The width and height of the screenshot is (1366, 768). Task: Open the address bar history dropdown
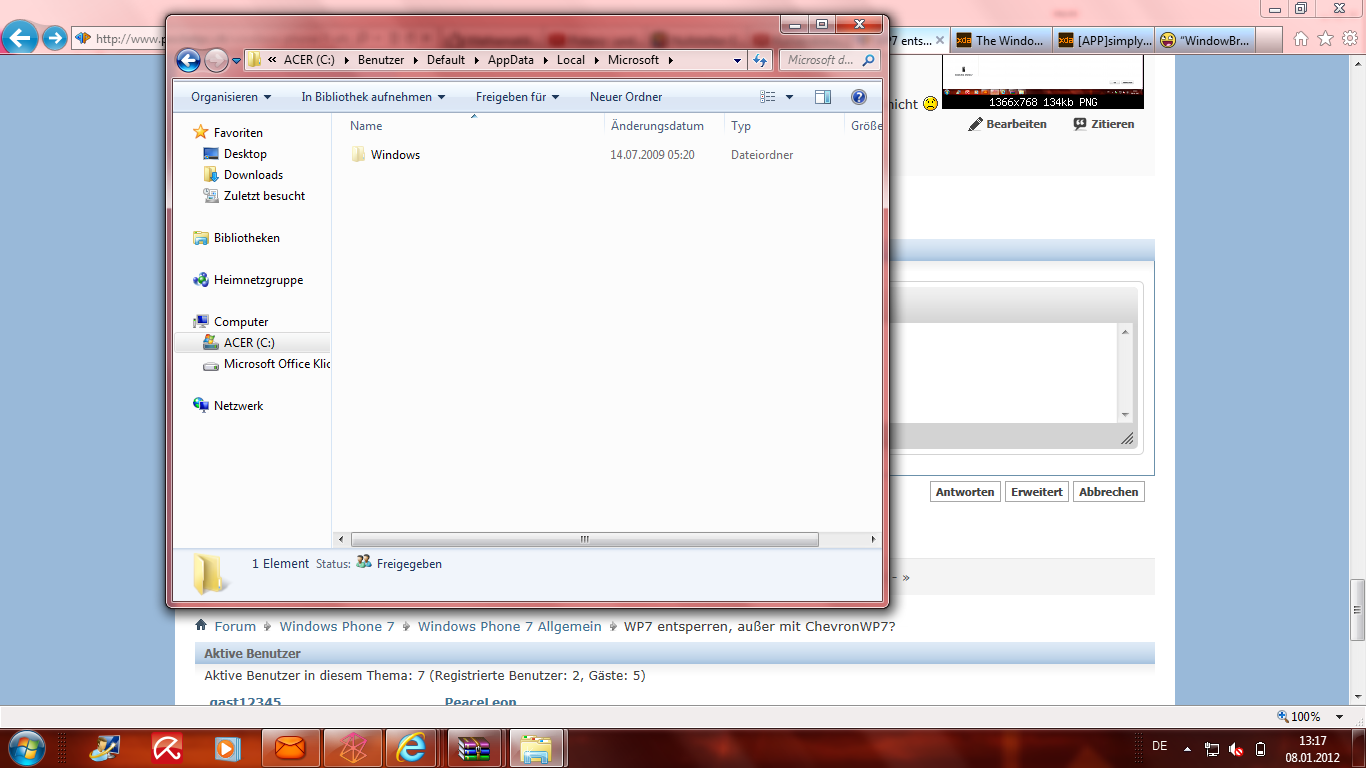(x=737, y=60)
